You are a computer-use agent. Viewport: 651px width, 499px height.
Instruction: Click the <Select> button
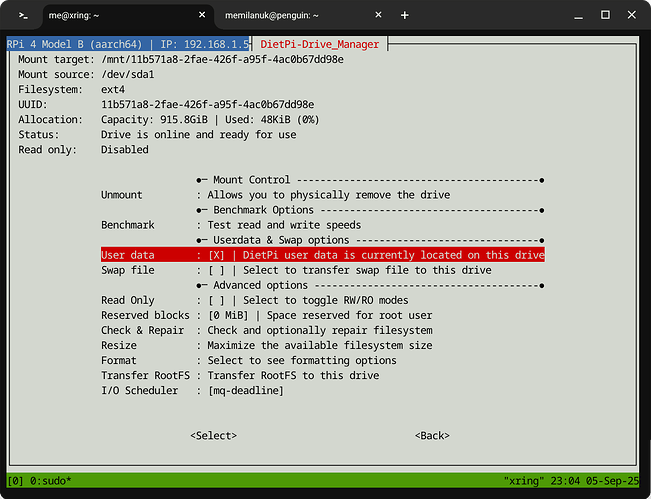[x=213, y=435]
